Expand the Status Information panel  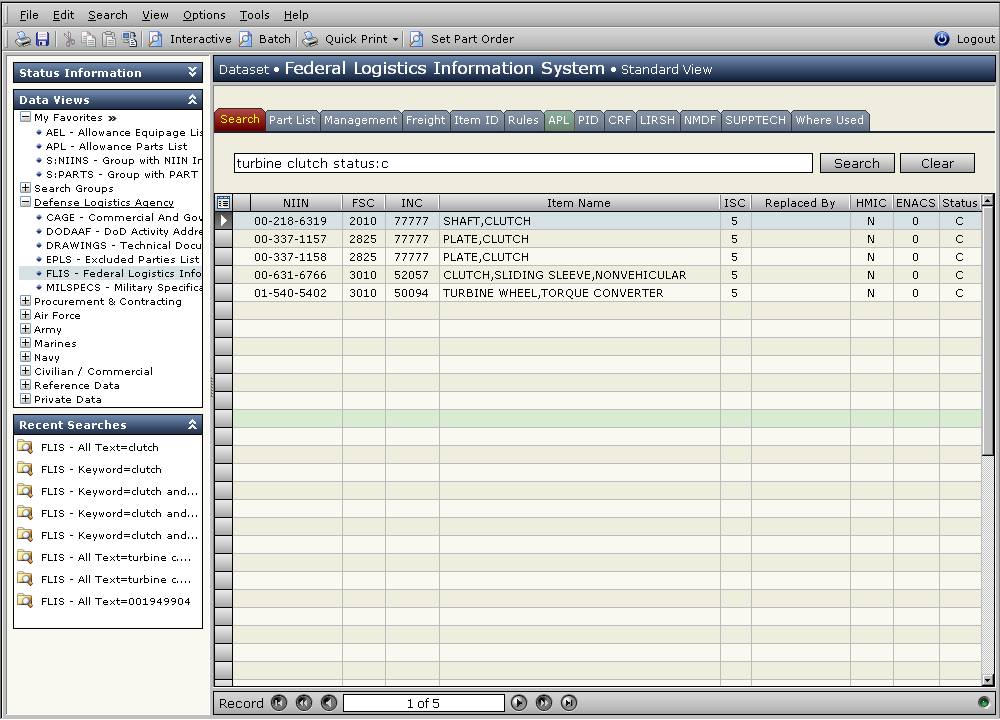click(193, 73)
